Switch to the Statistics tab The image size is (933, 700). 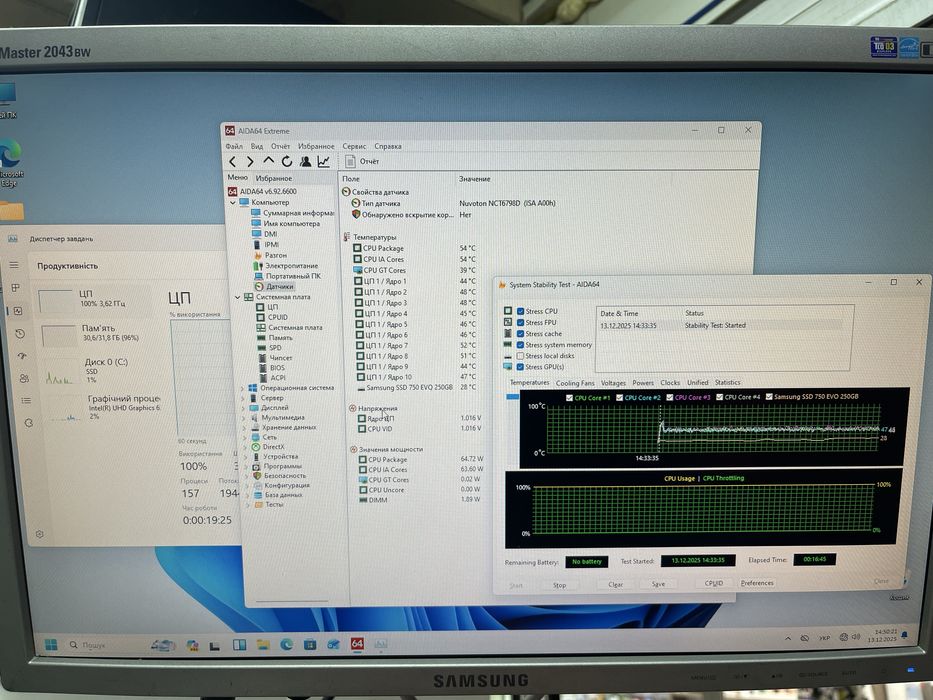coord(727,383)
